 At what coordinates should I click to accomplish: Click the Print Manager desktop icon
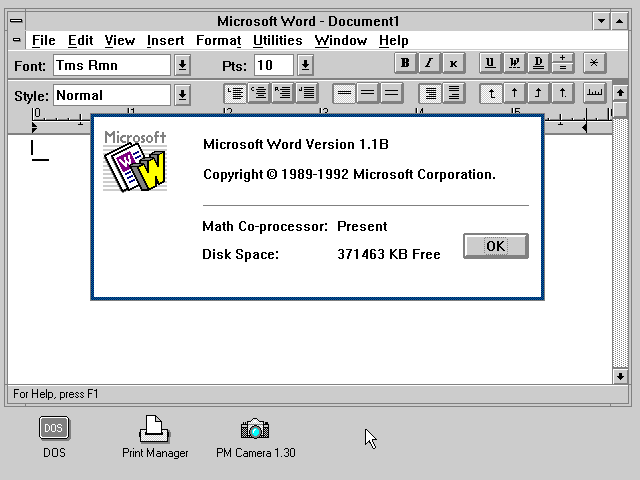pos(155,437)
